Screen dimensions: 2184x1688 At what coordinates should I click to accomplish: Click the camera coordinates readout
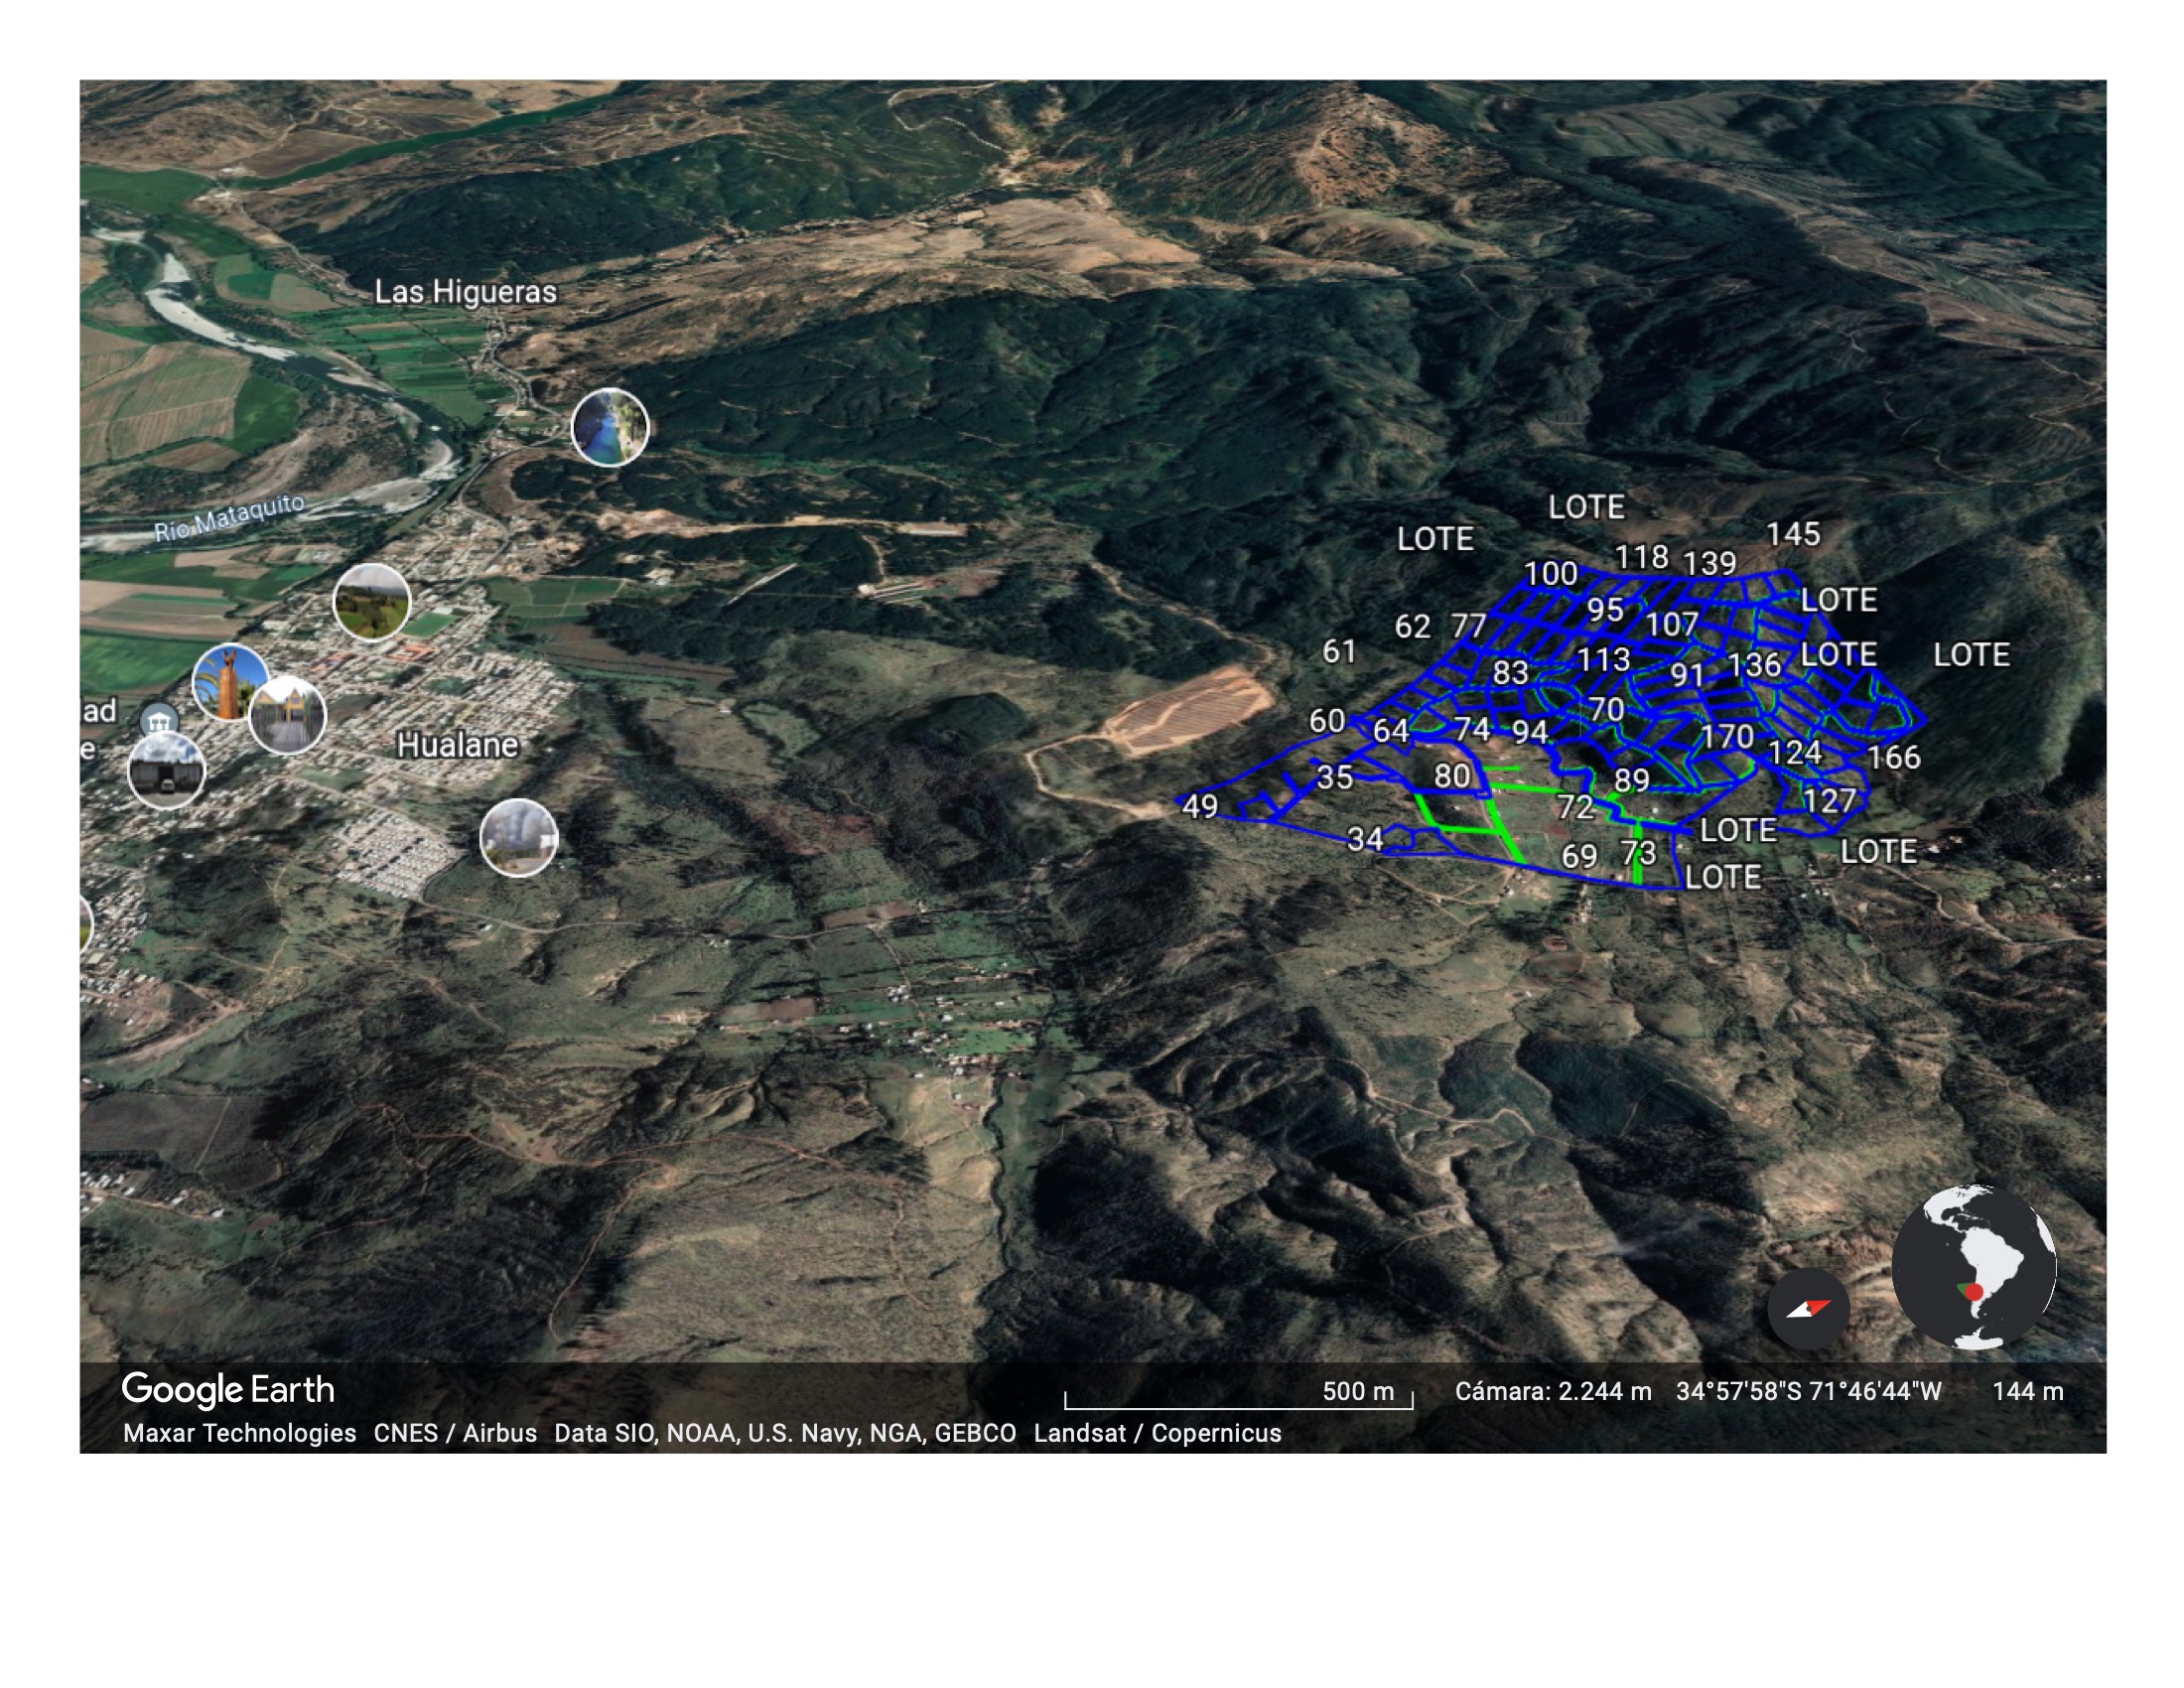1808,1391
